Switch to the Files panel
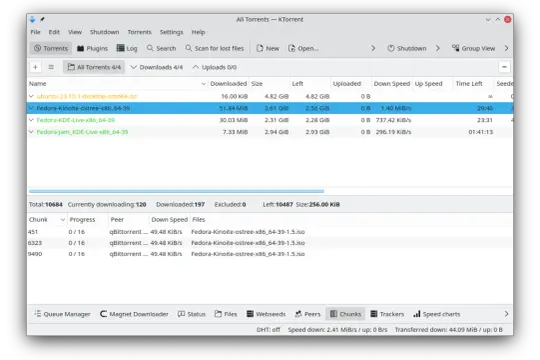The width and height of the screenshot is (540, 360). (x=226, y=314)
